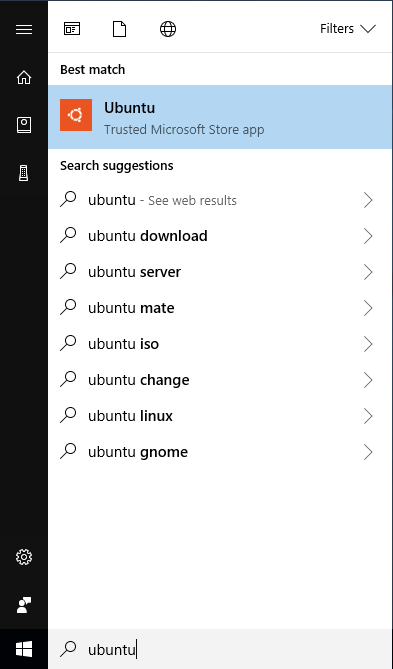Filter results by Web globe icon
Screen dimensions: 393x669
[x=168, y=29]
